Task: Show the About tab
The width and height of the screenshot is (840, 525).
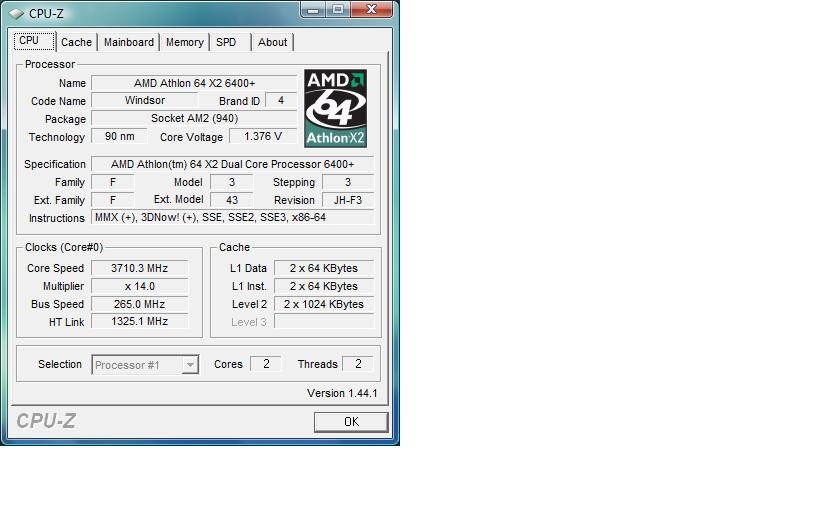Action: (272, 42)
